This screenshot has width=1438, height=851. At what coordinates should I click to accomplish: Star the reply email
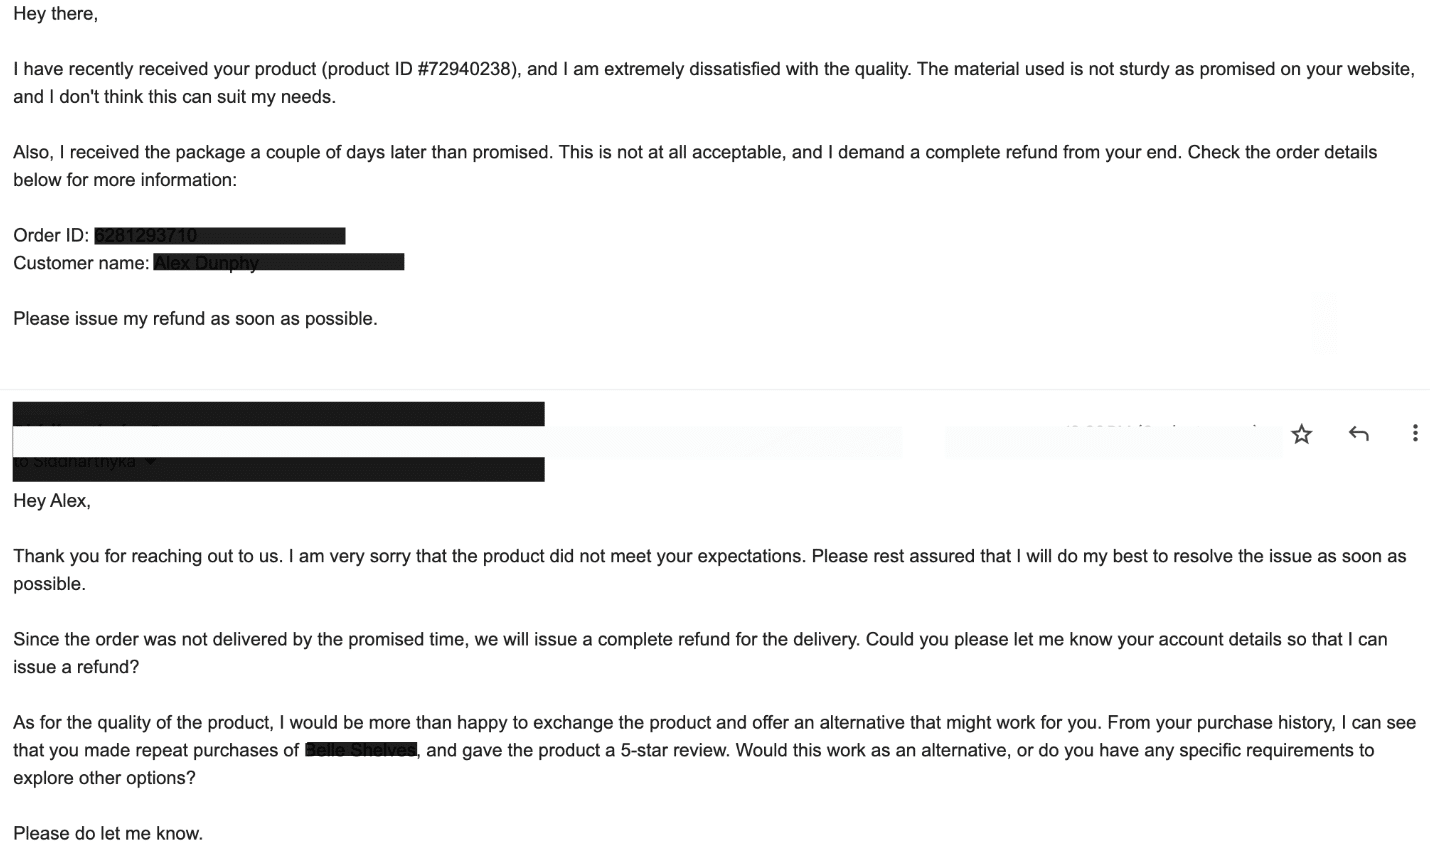1301,434
